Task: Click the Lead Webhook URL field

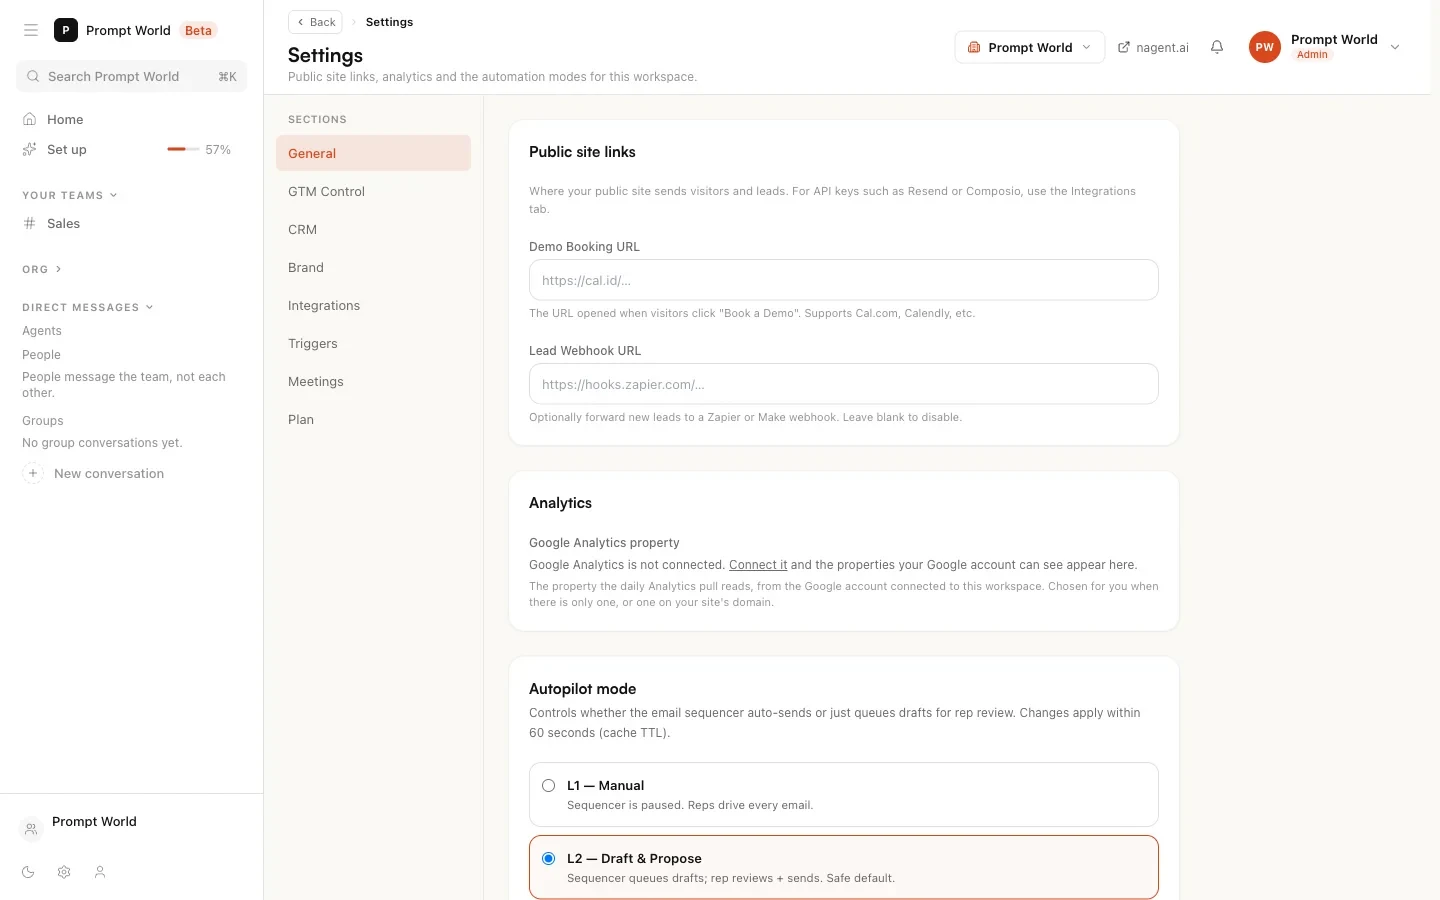Action: click(843, 384)
